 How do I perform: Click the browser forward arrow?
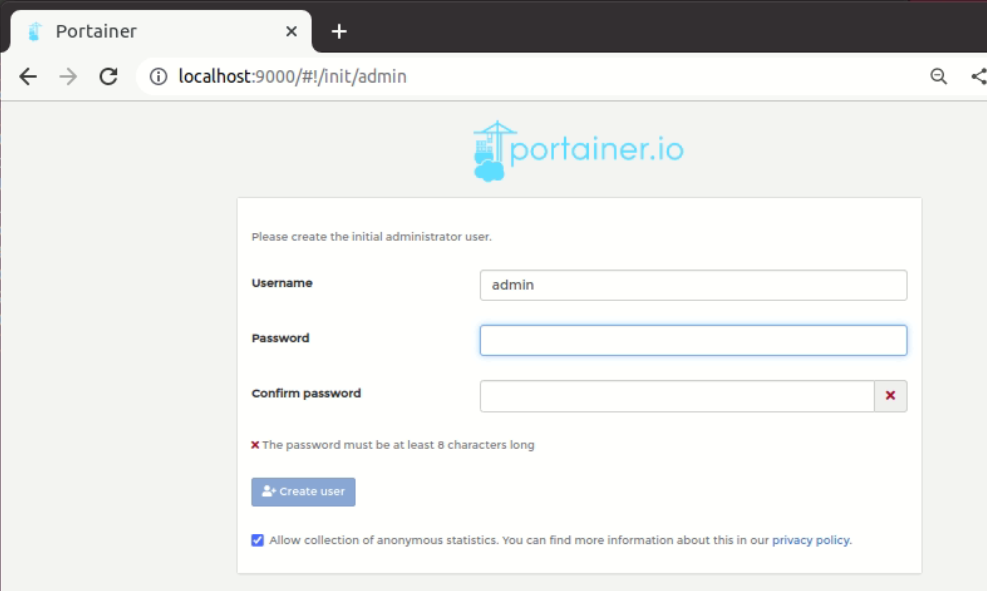click(68, 76)
